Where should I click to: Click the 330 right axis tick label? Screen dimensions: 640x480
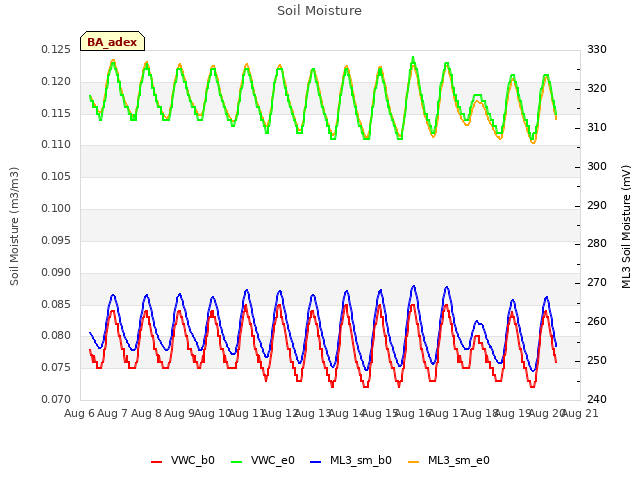(597, 49)
